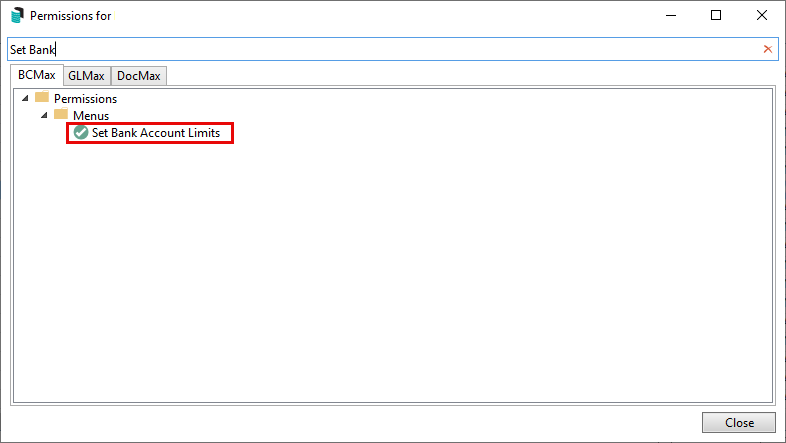Close the window with the title bar X

click(x=761, y=16)
